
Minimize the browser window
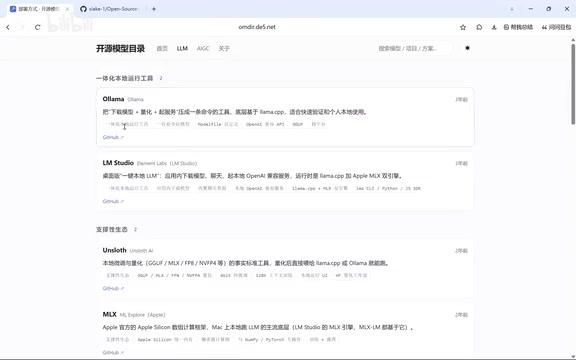coord(531,9)
